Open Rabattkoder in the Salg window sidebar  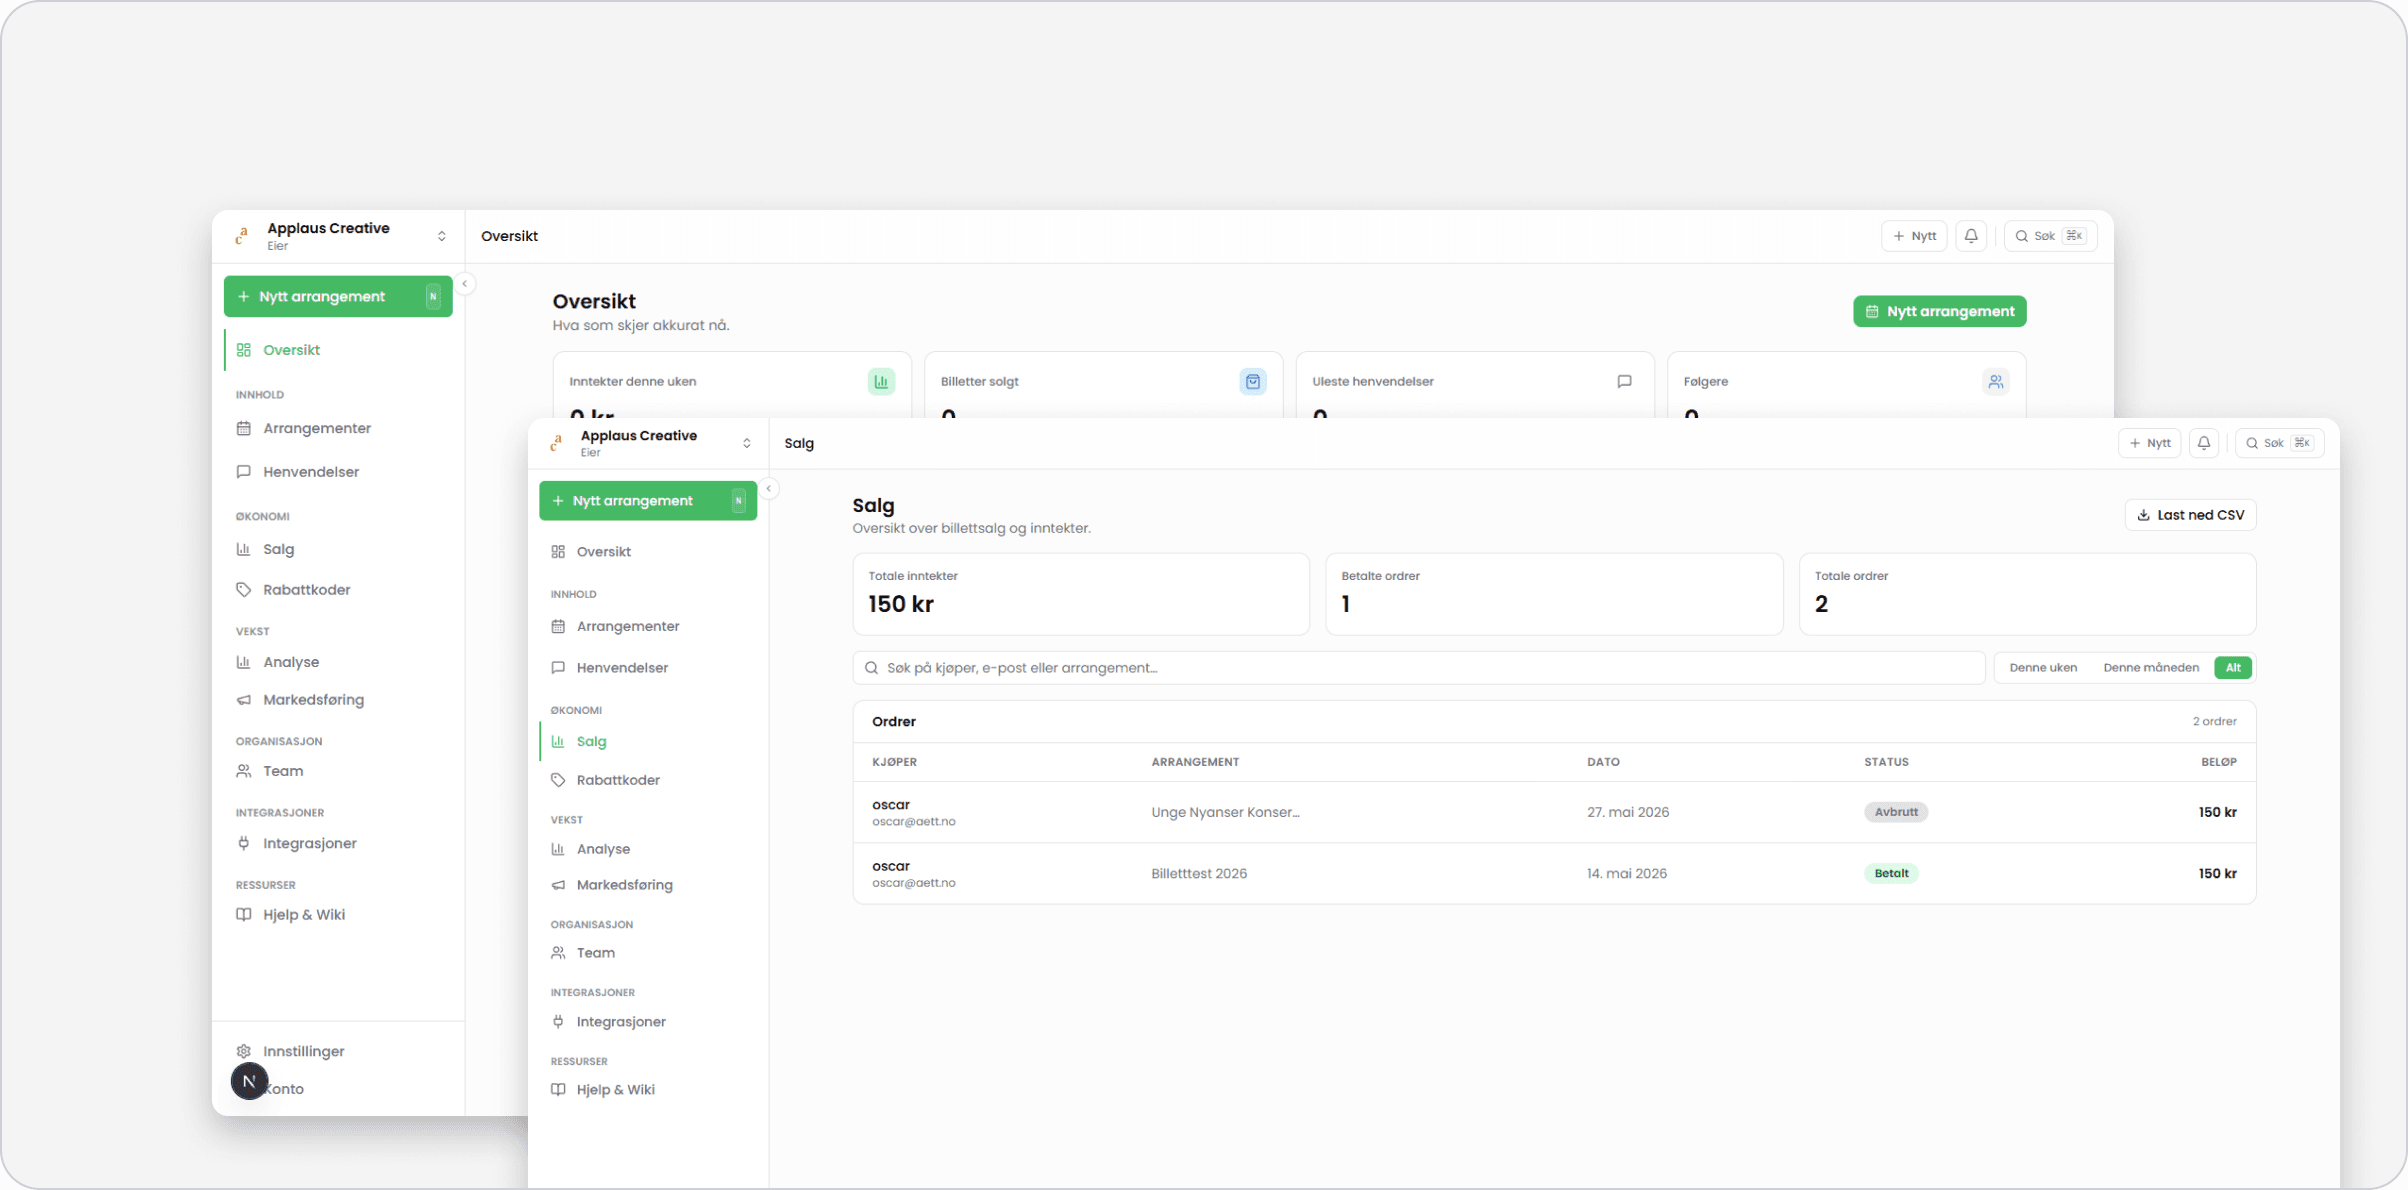648,780
